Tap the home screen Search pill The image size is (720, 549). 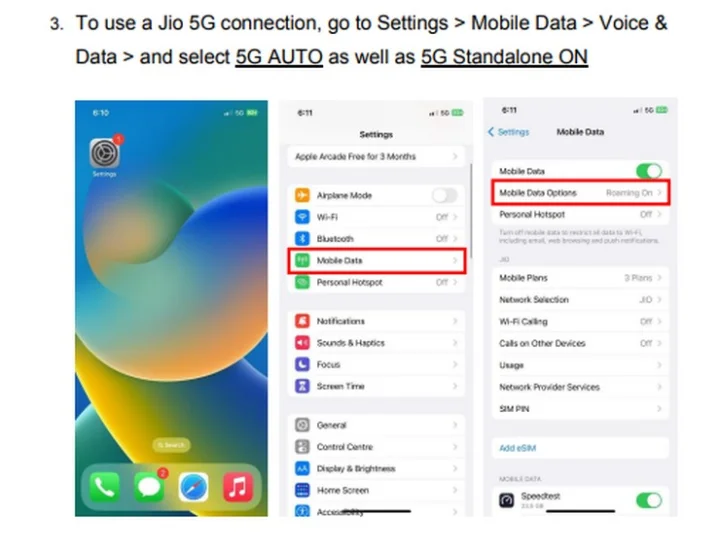coord(171,445)
